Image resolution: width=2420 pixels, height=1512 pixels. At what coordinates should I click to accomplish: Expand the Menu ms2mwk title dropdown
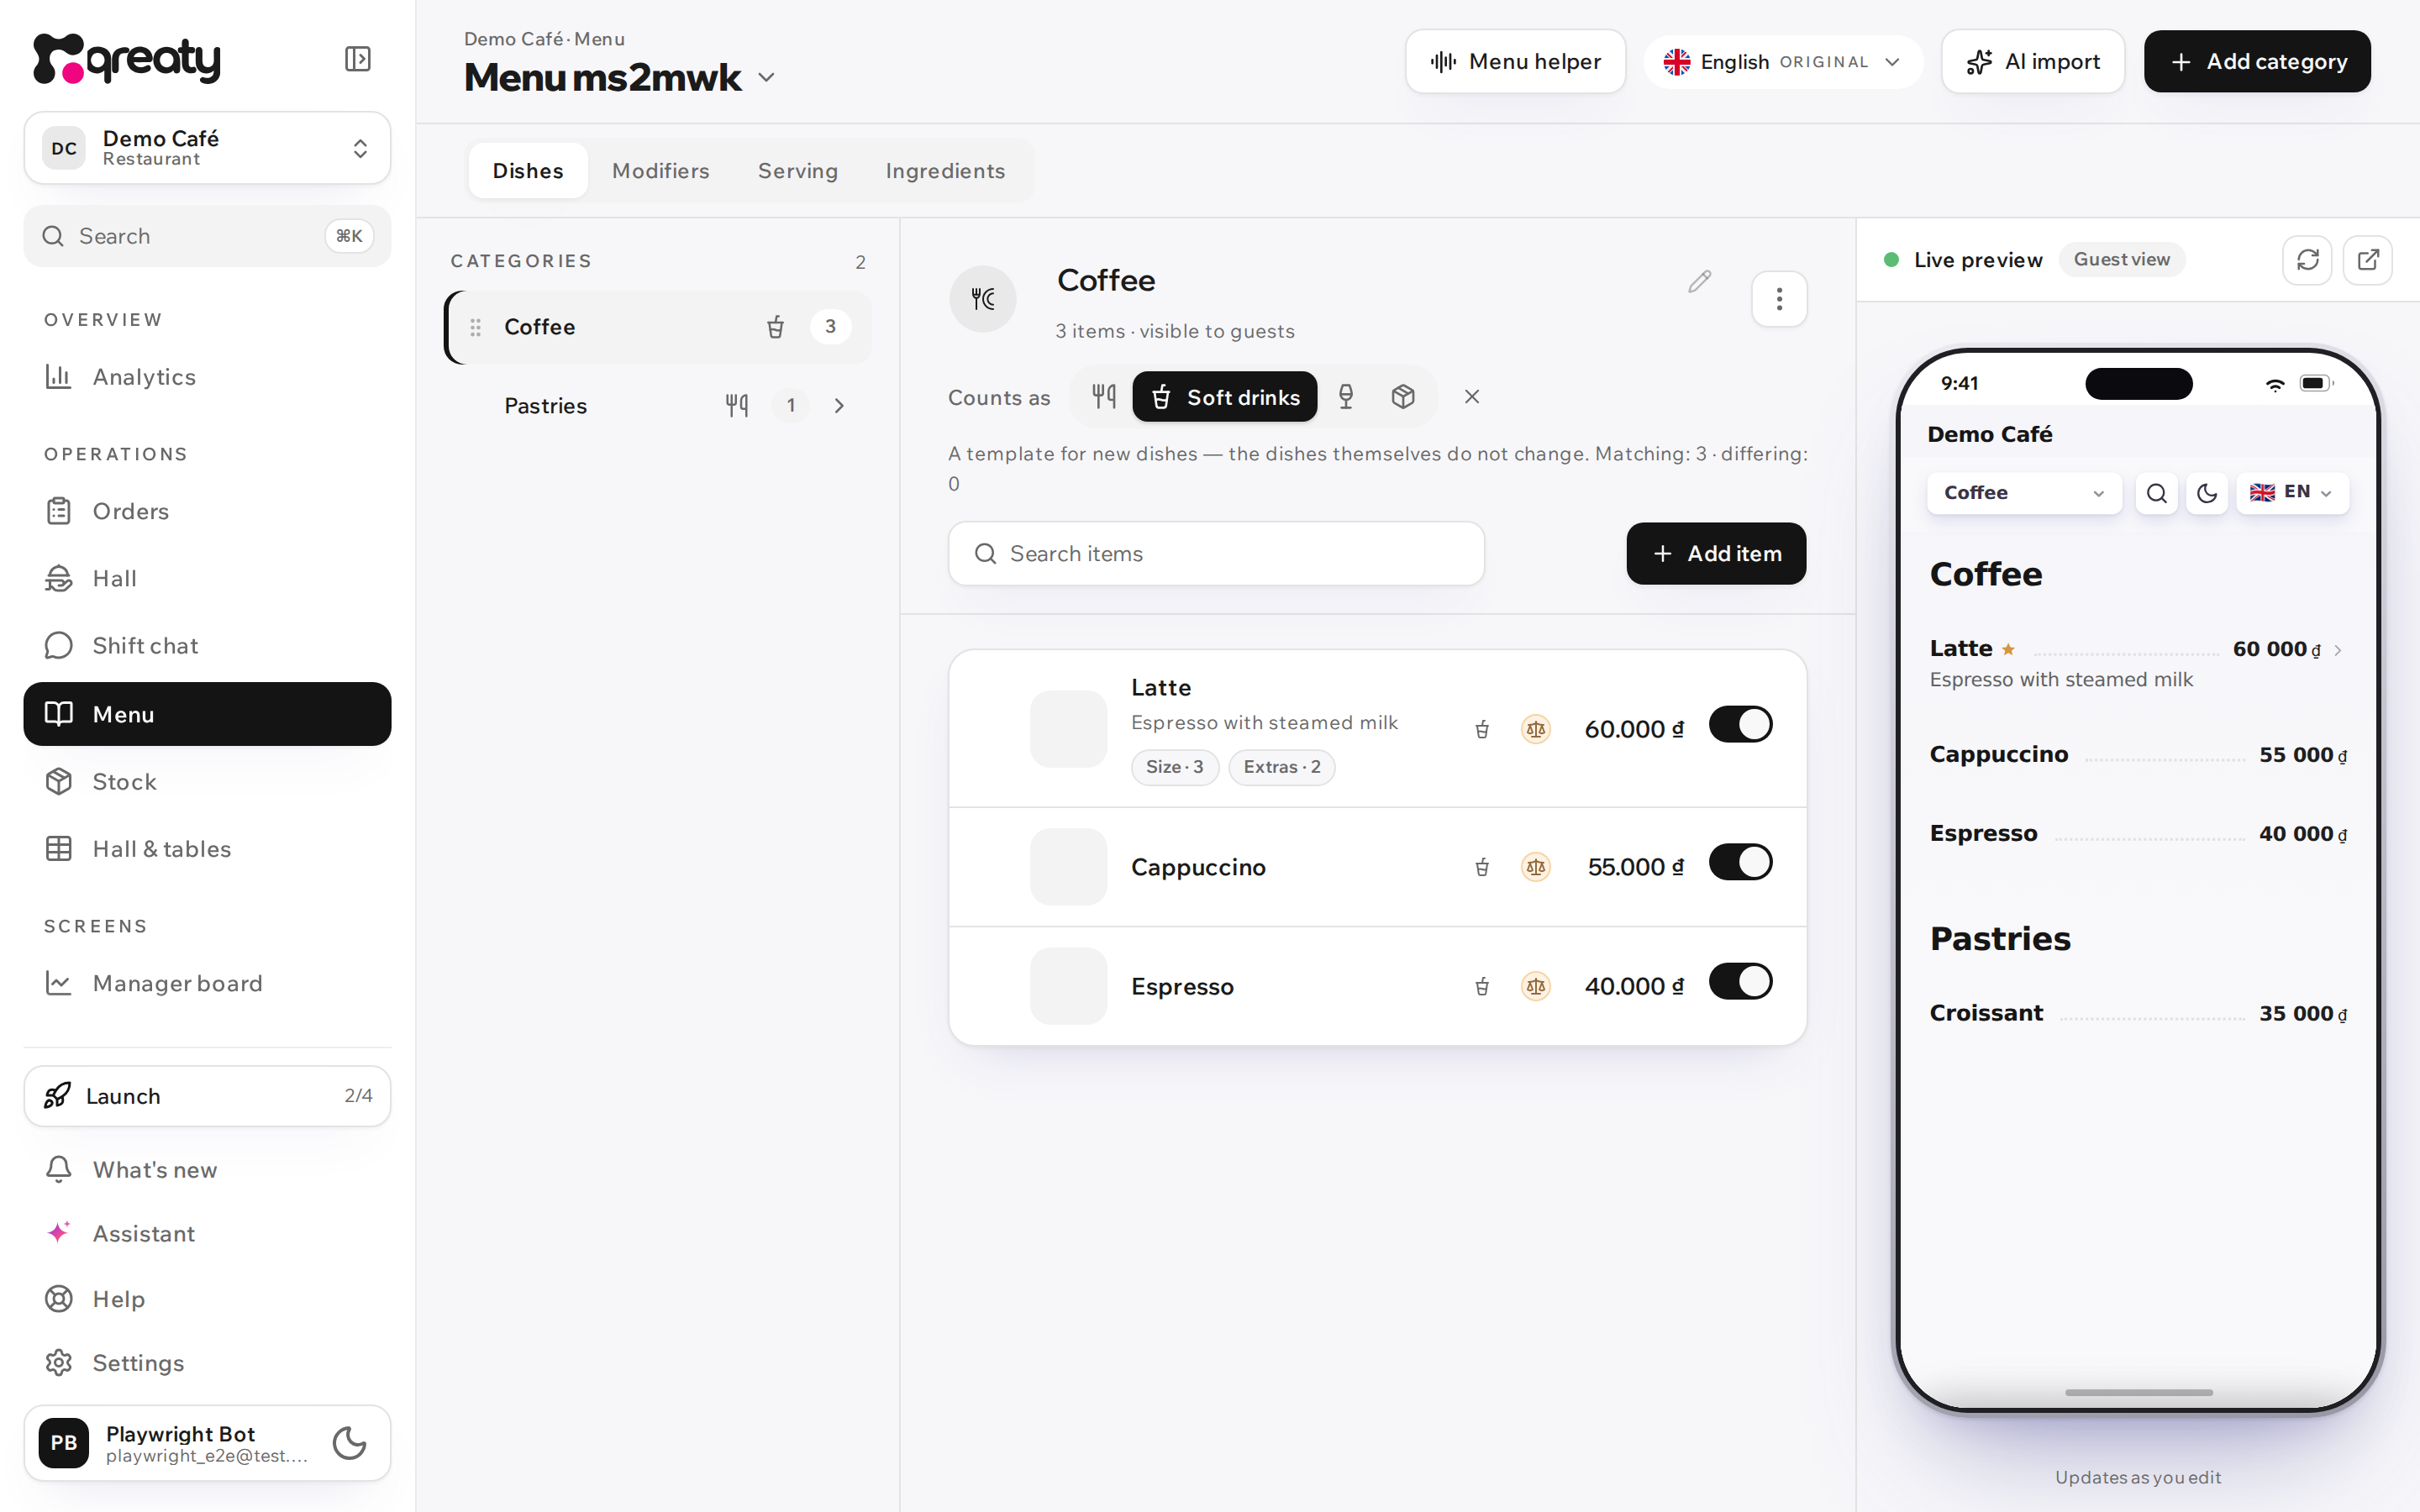[766, 78]
